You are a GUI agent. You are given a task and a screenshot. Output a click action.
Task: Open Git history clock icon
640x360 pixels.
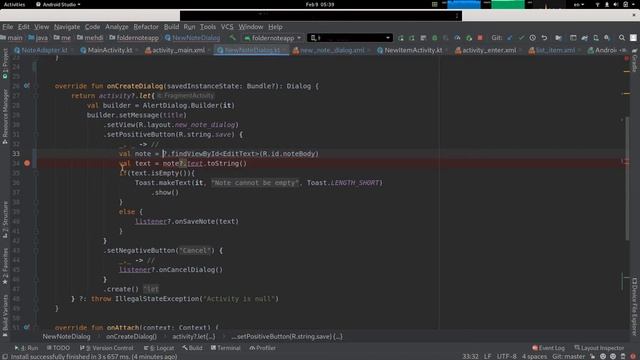click(533, 38)
